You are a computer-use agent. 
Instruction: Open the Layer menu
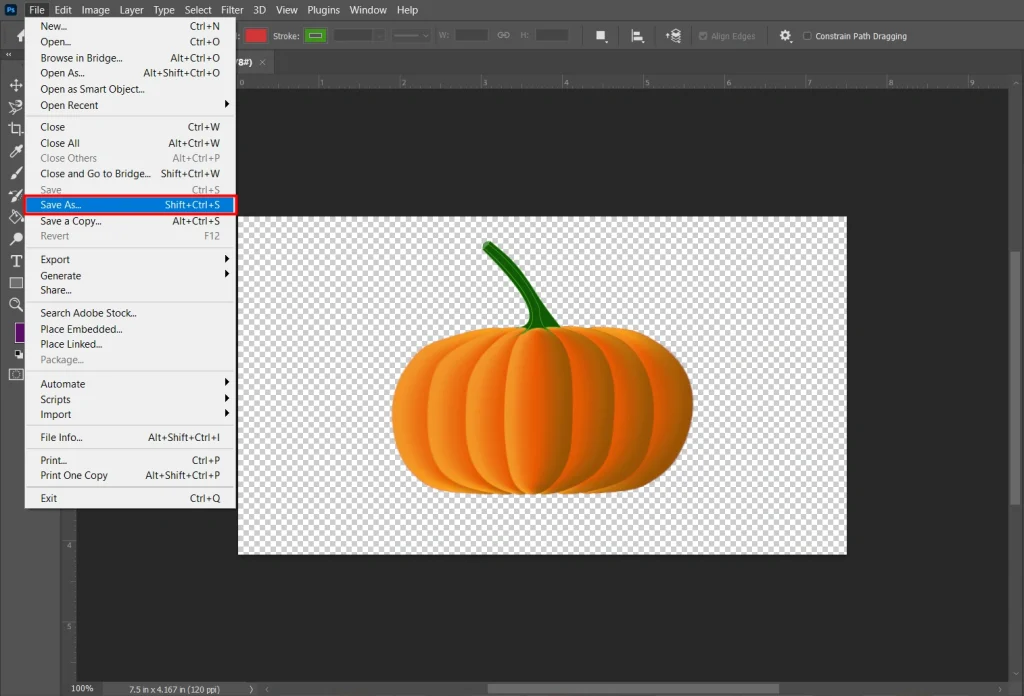131,10
